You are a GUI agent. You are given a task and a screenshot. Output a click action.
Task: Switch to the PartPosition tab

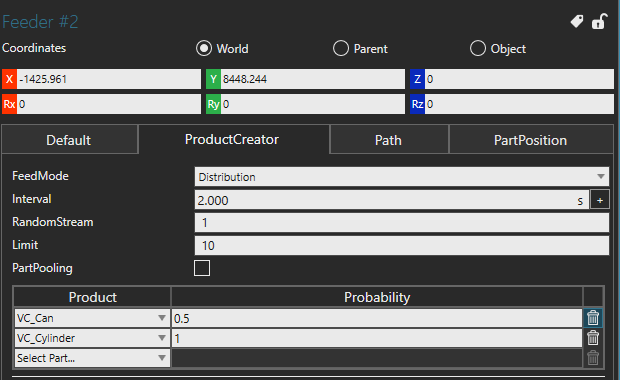tap(530, 140)
